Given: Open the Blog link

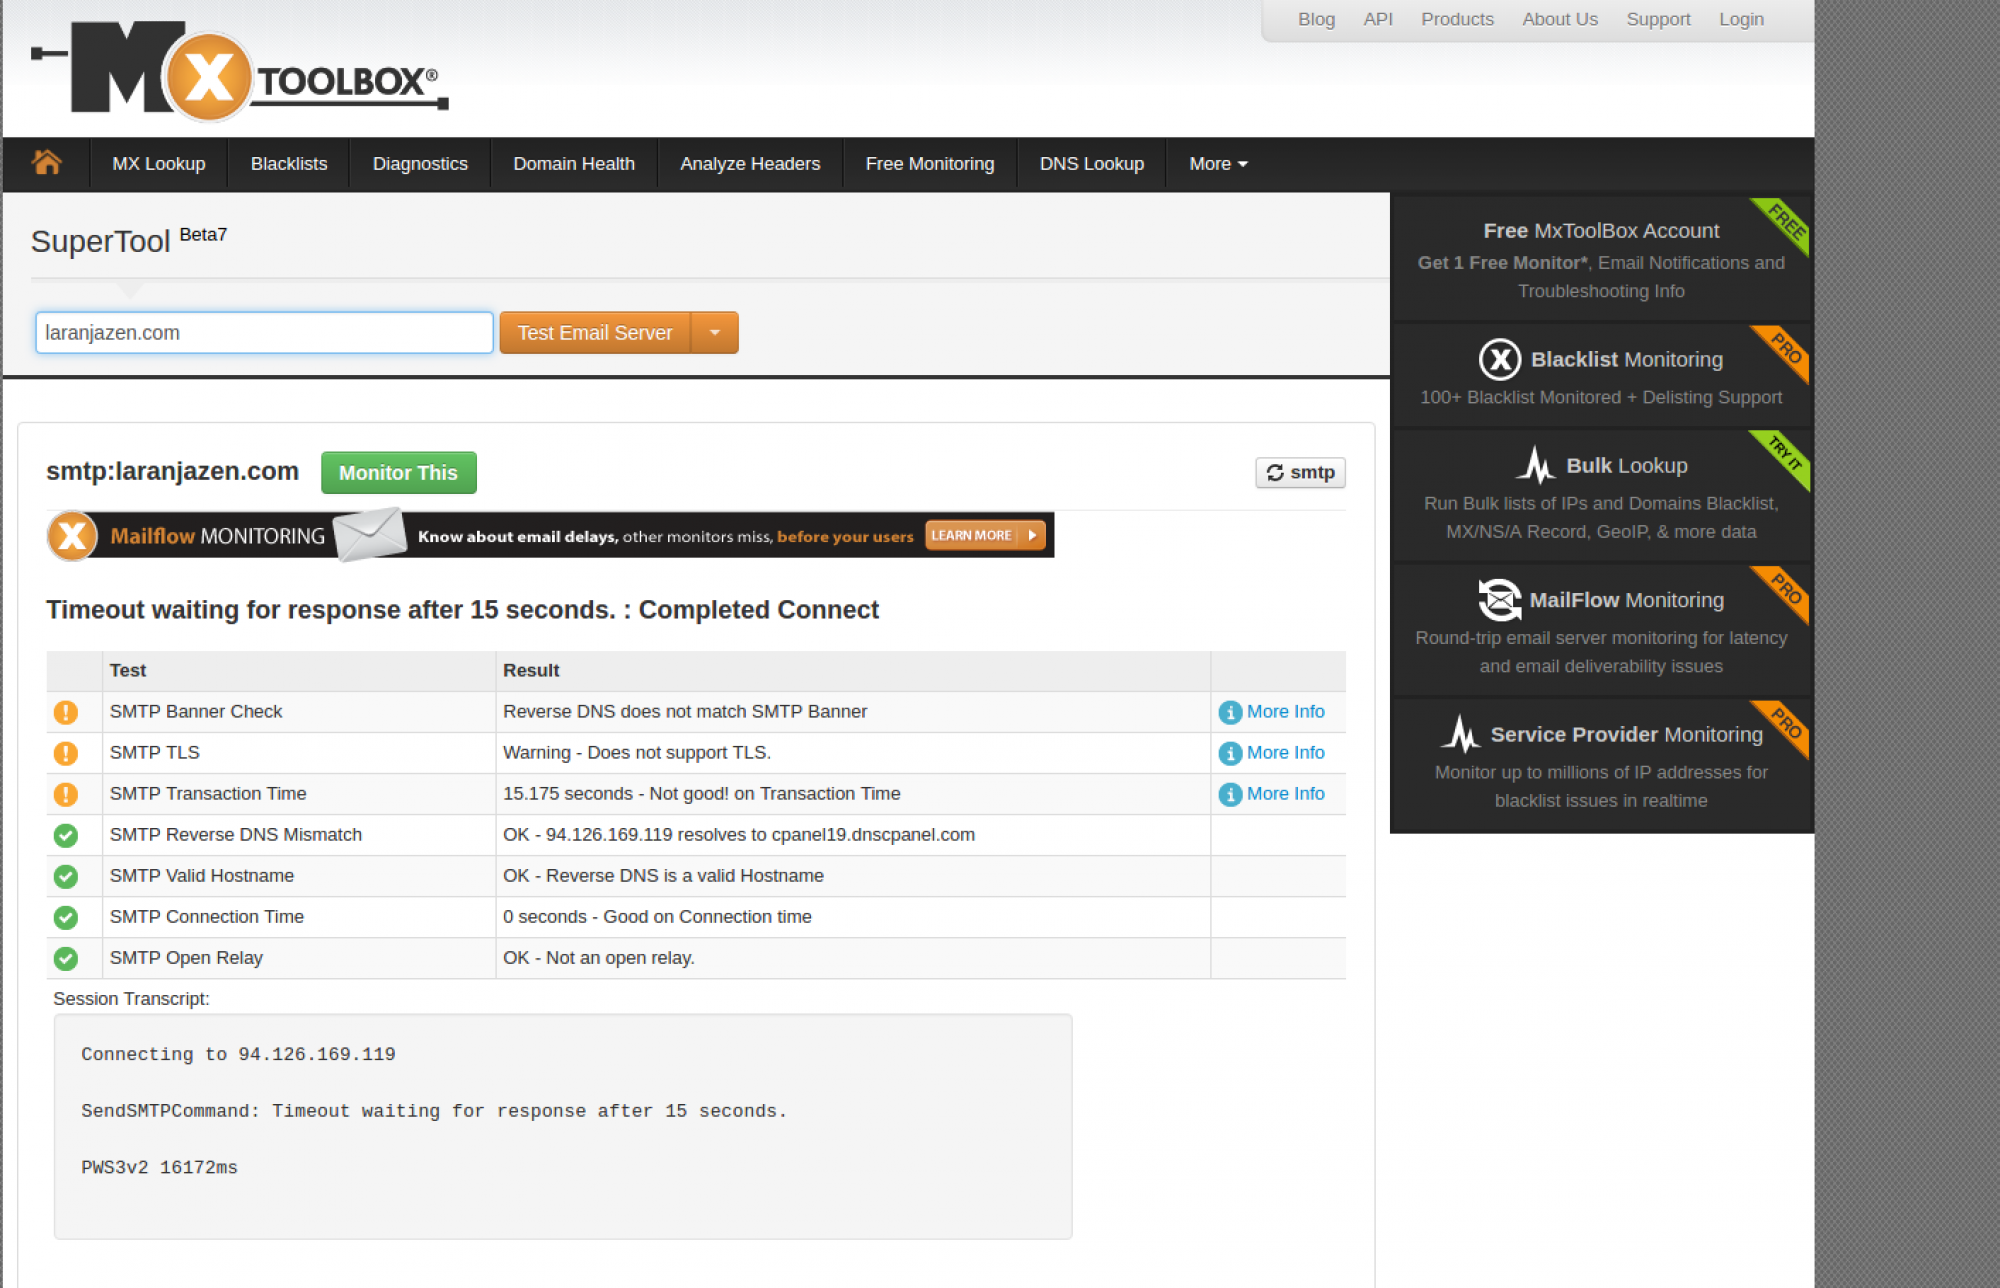Looking at the screenshot, I should [x=1316, y=19].
